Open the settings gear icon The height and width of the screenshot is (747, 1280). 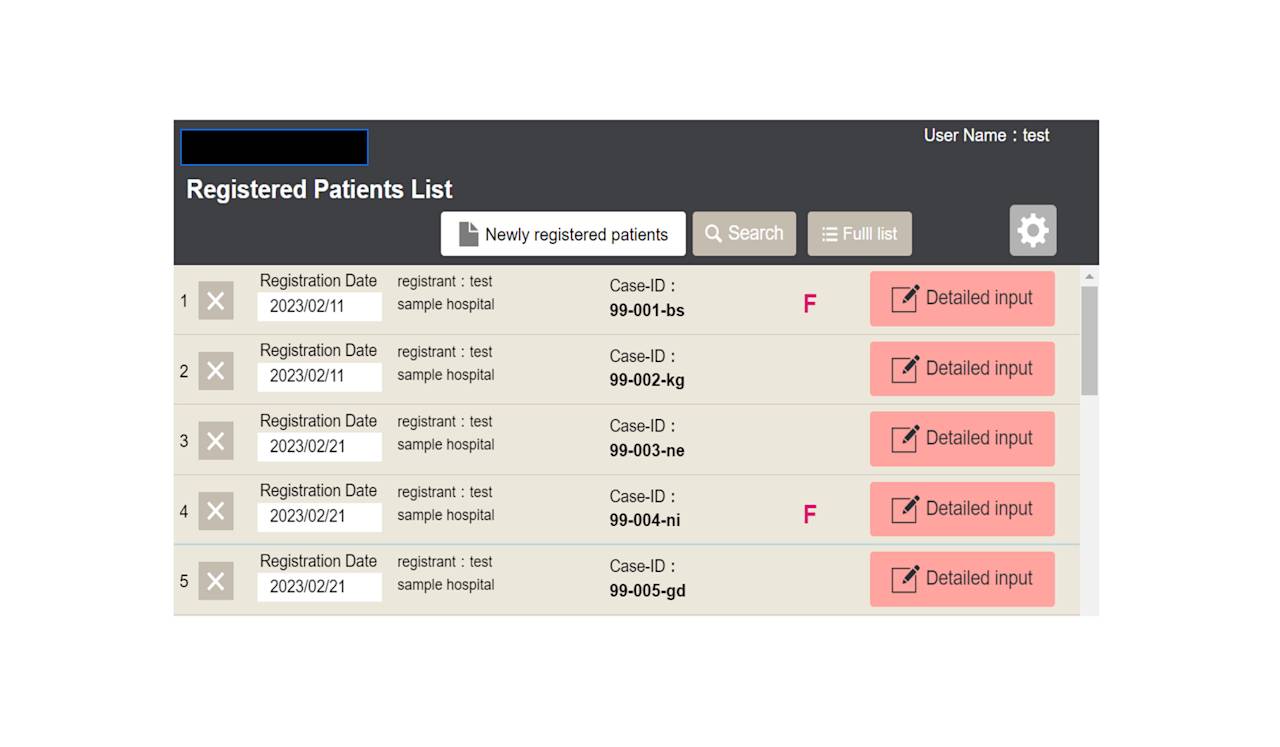coord(1032,231)
